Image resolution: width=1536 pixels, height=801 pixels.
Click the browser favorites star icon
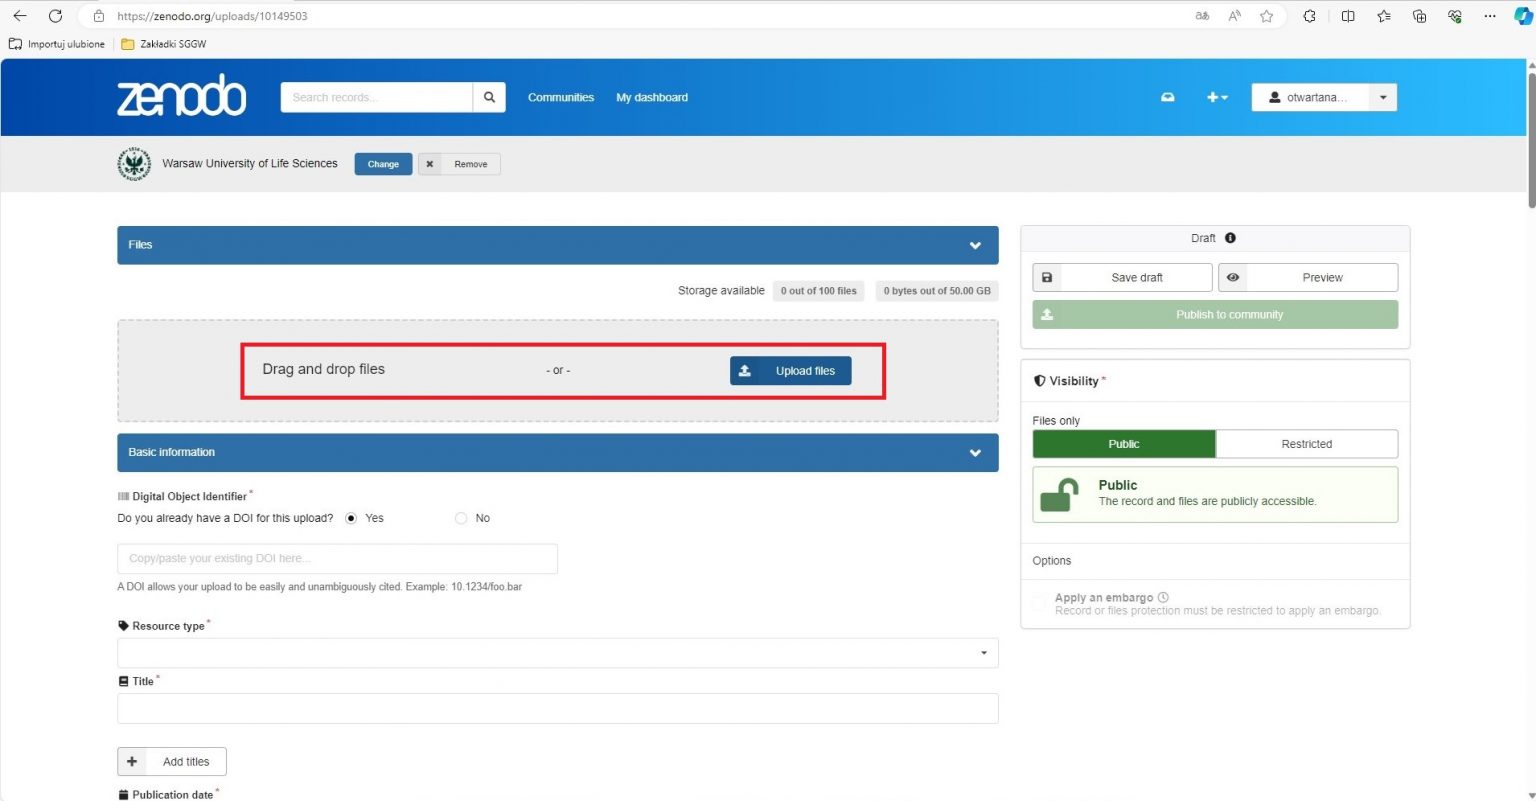(1266, 16)
